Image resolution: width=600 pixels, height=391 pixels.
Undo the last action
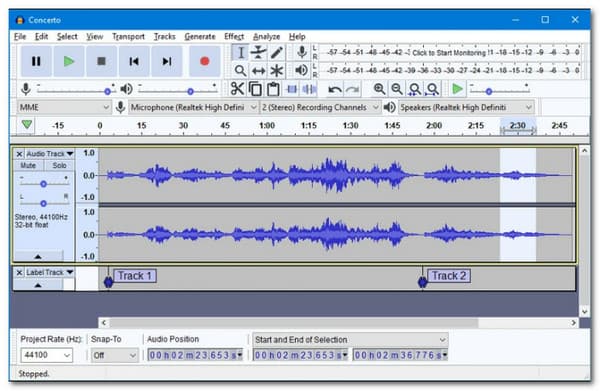pos(335,90)
